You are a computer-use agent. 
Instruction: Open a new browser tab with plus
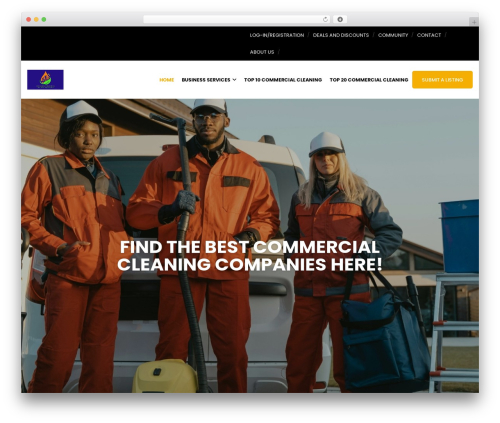[474, 22]
